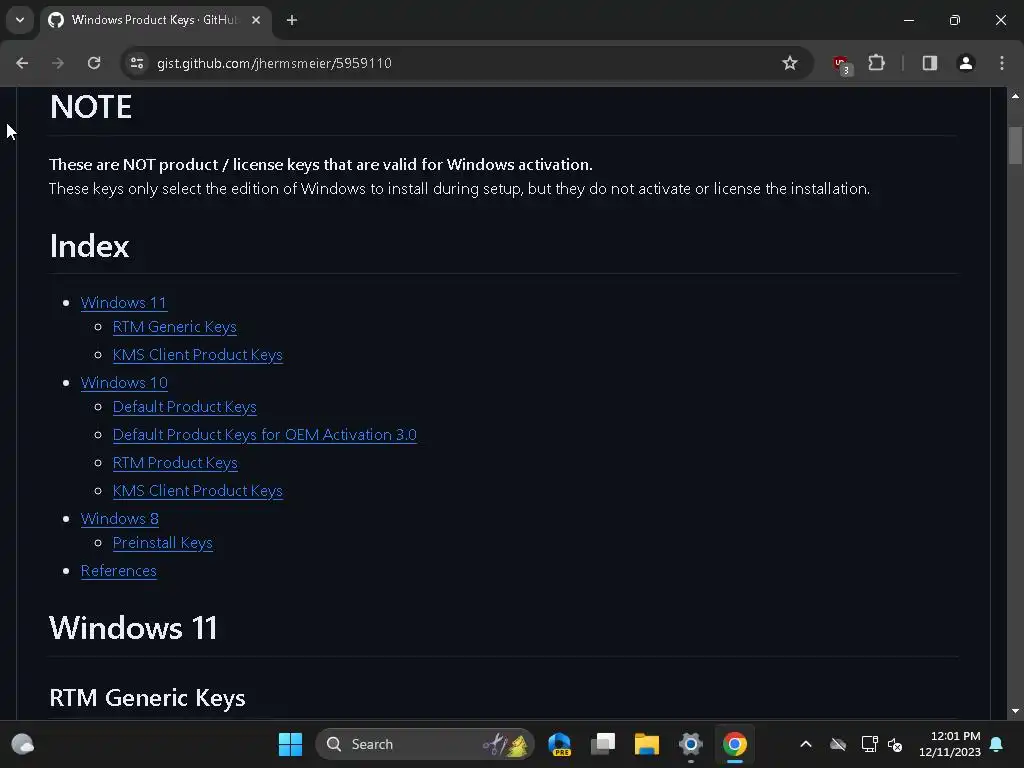Open Default Product Keys for OEM Activation 3.0
The height and width of the screenshot is (768, 1024).
(x=264, y=435)
